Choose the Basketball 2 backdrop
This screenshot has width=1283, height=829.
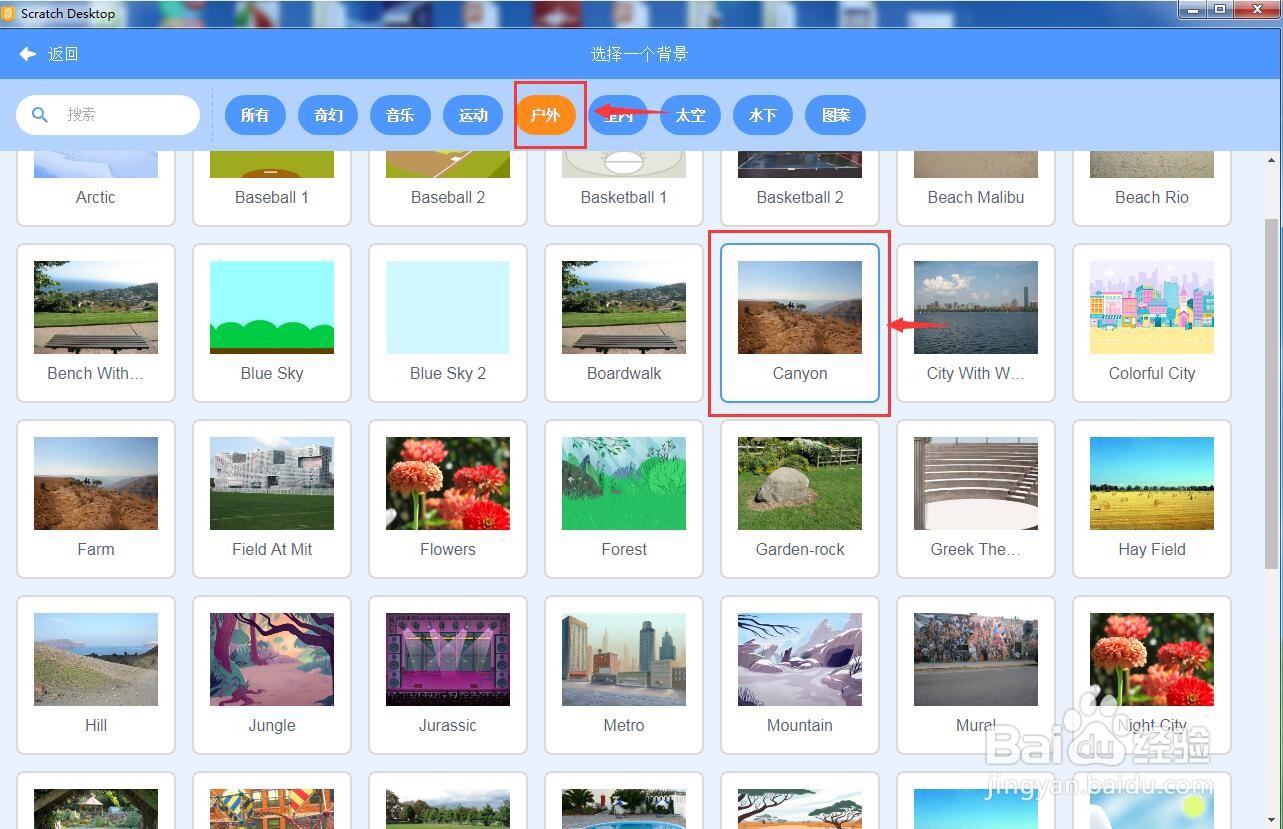[x=800, y=188]
